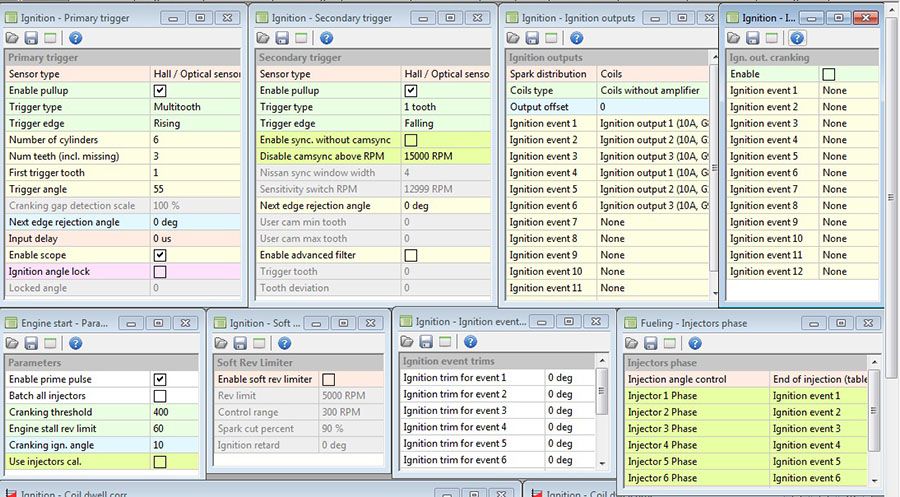Click the save disk icon in Secondary trigger window
The width and height of the screenshot is (900, 497).
(283, 38)
